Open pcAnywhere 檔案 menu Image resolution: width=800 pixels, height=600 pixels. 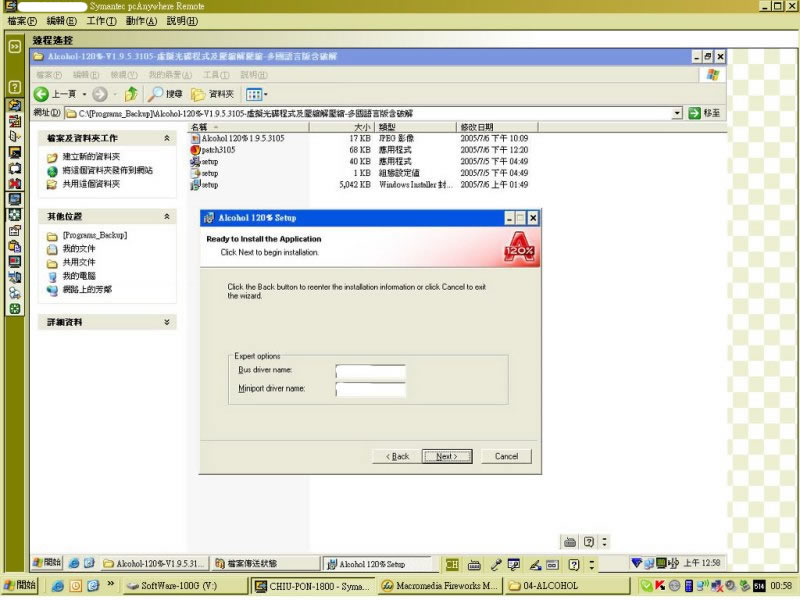click(x=22, y=21)
